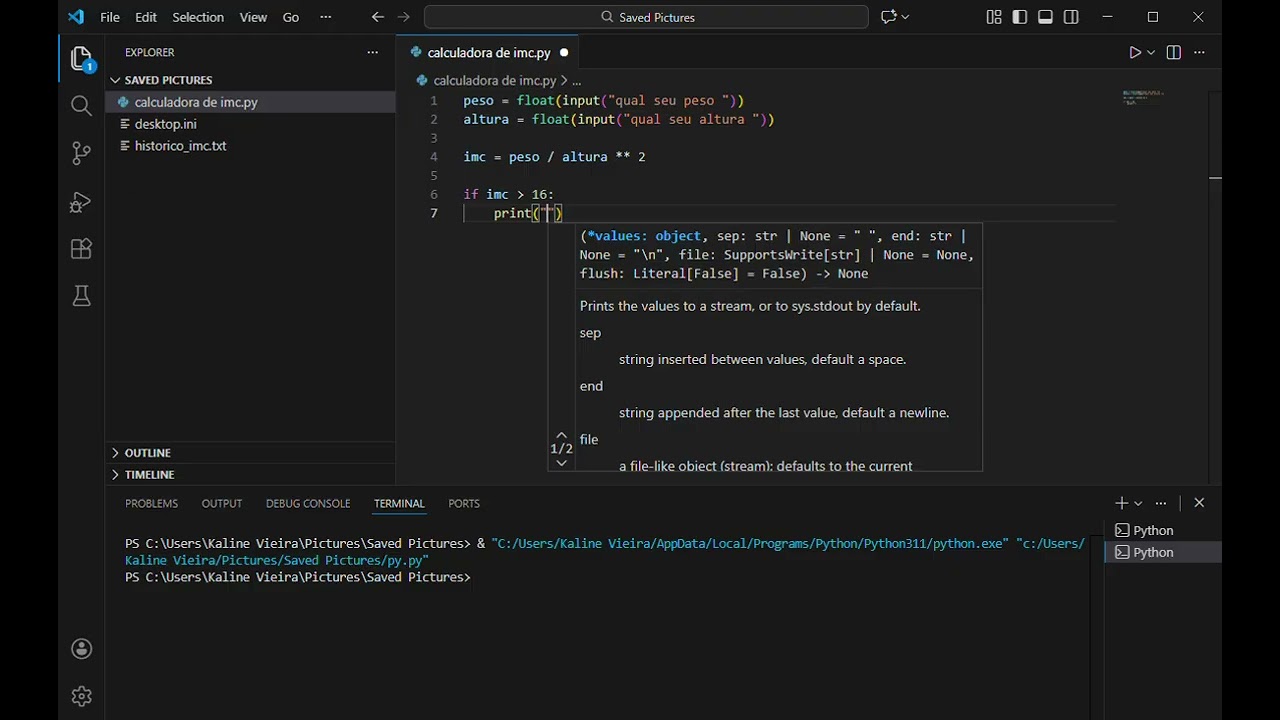Open the File menu
Viewport: 1280px width, 720px height.
coord(110,17)
